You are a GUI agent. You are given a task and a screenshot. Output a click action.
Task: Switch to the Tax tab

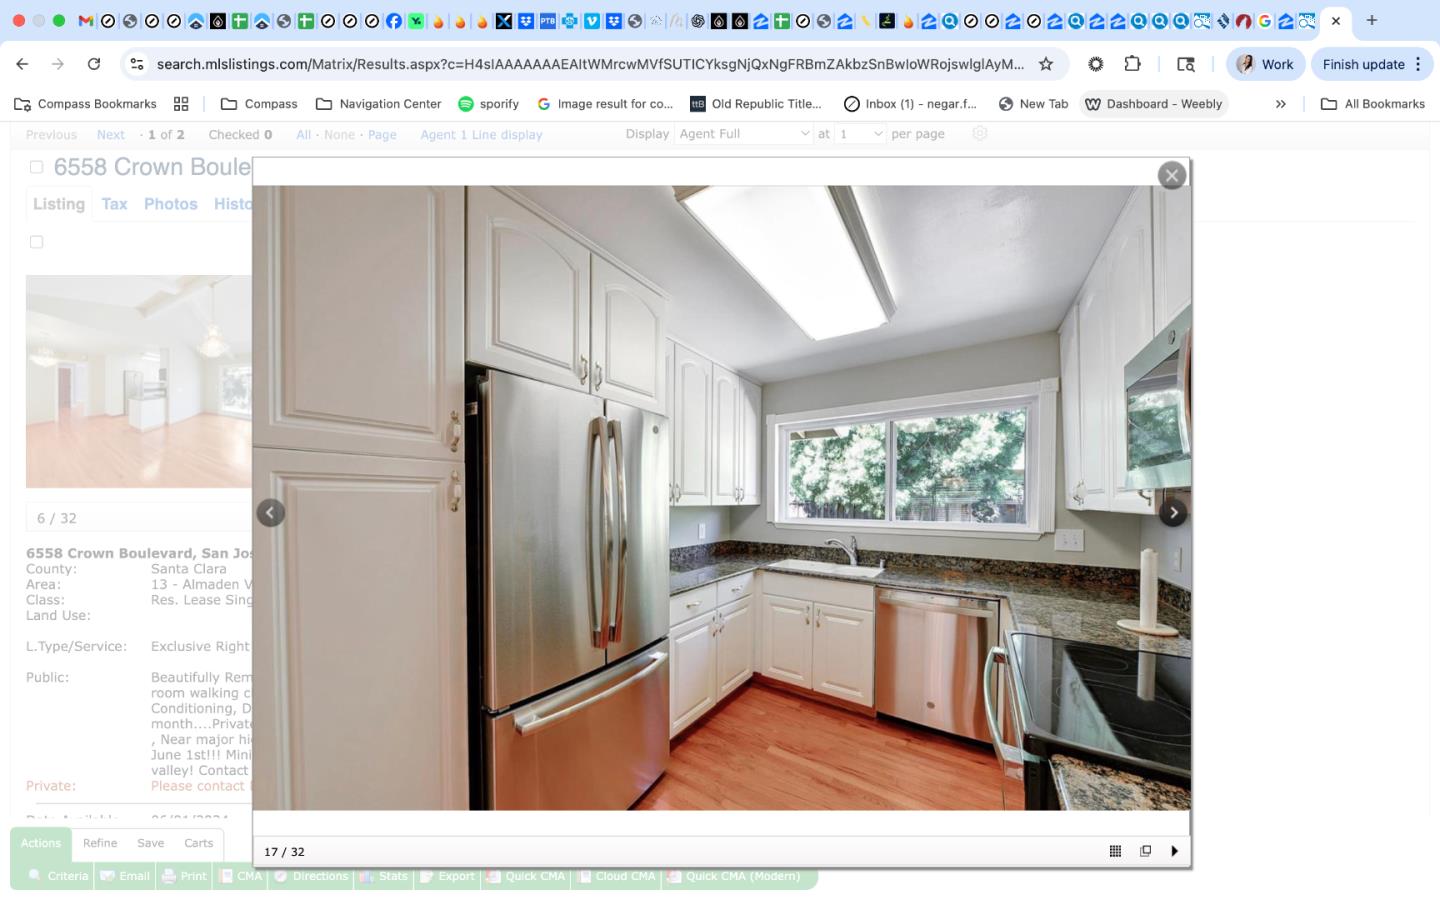tap(113, 203)
